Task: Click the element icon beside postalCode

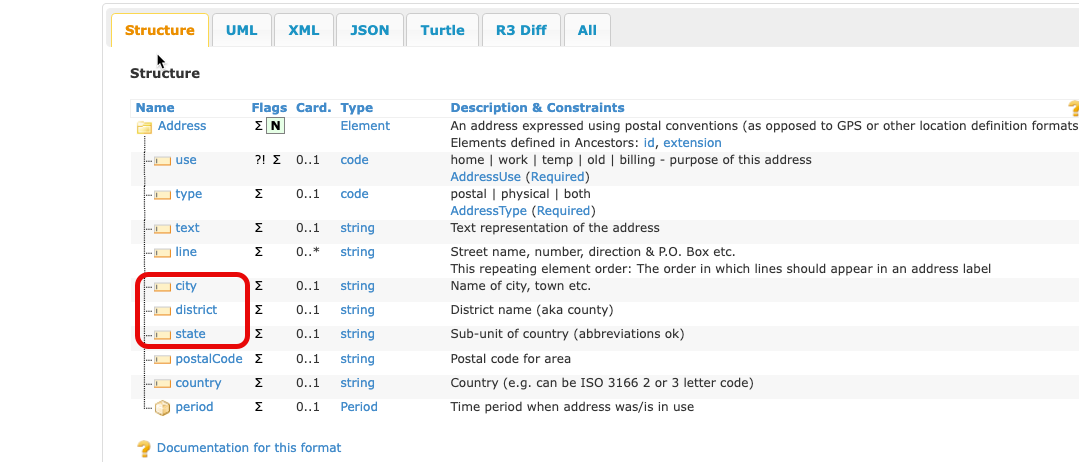Action: click(162, 360)
